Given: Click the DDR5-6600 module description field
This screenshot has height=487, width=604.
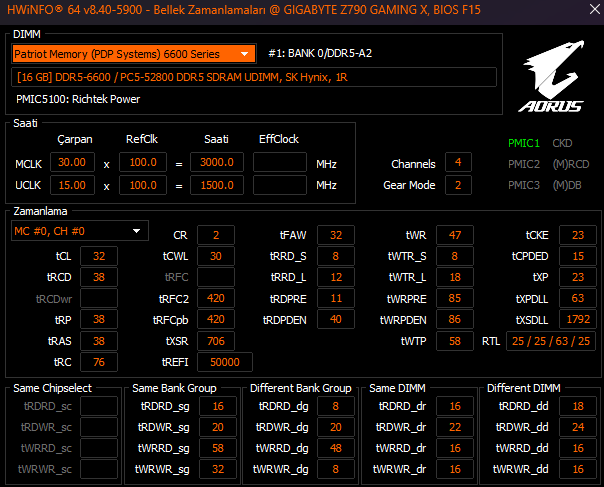Looking at the screenshot, I should (x=254, y=77).
